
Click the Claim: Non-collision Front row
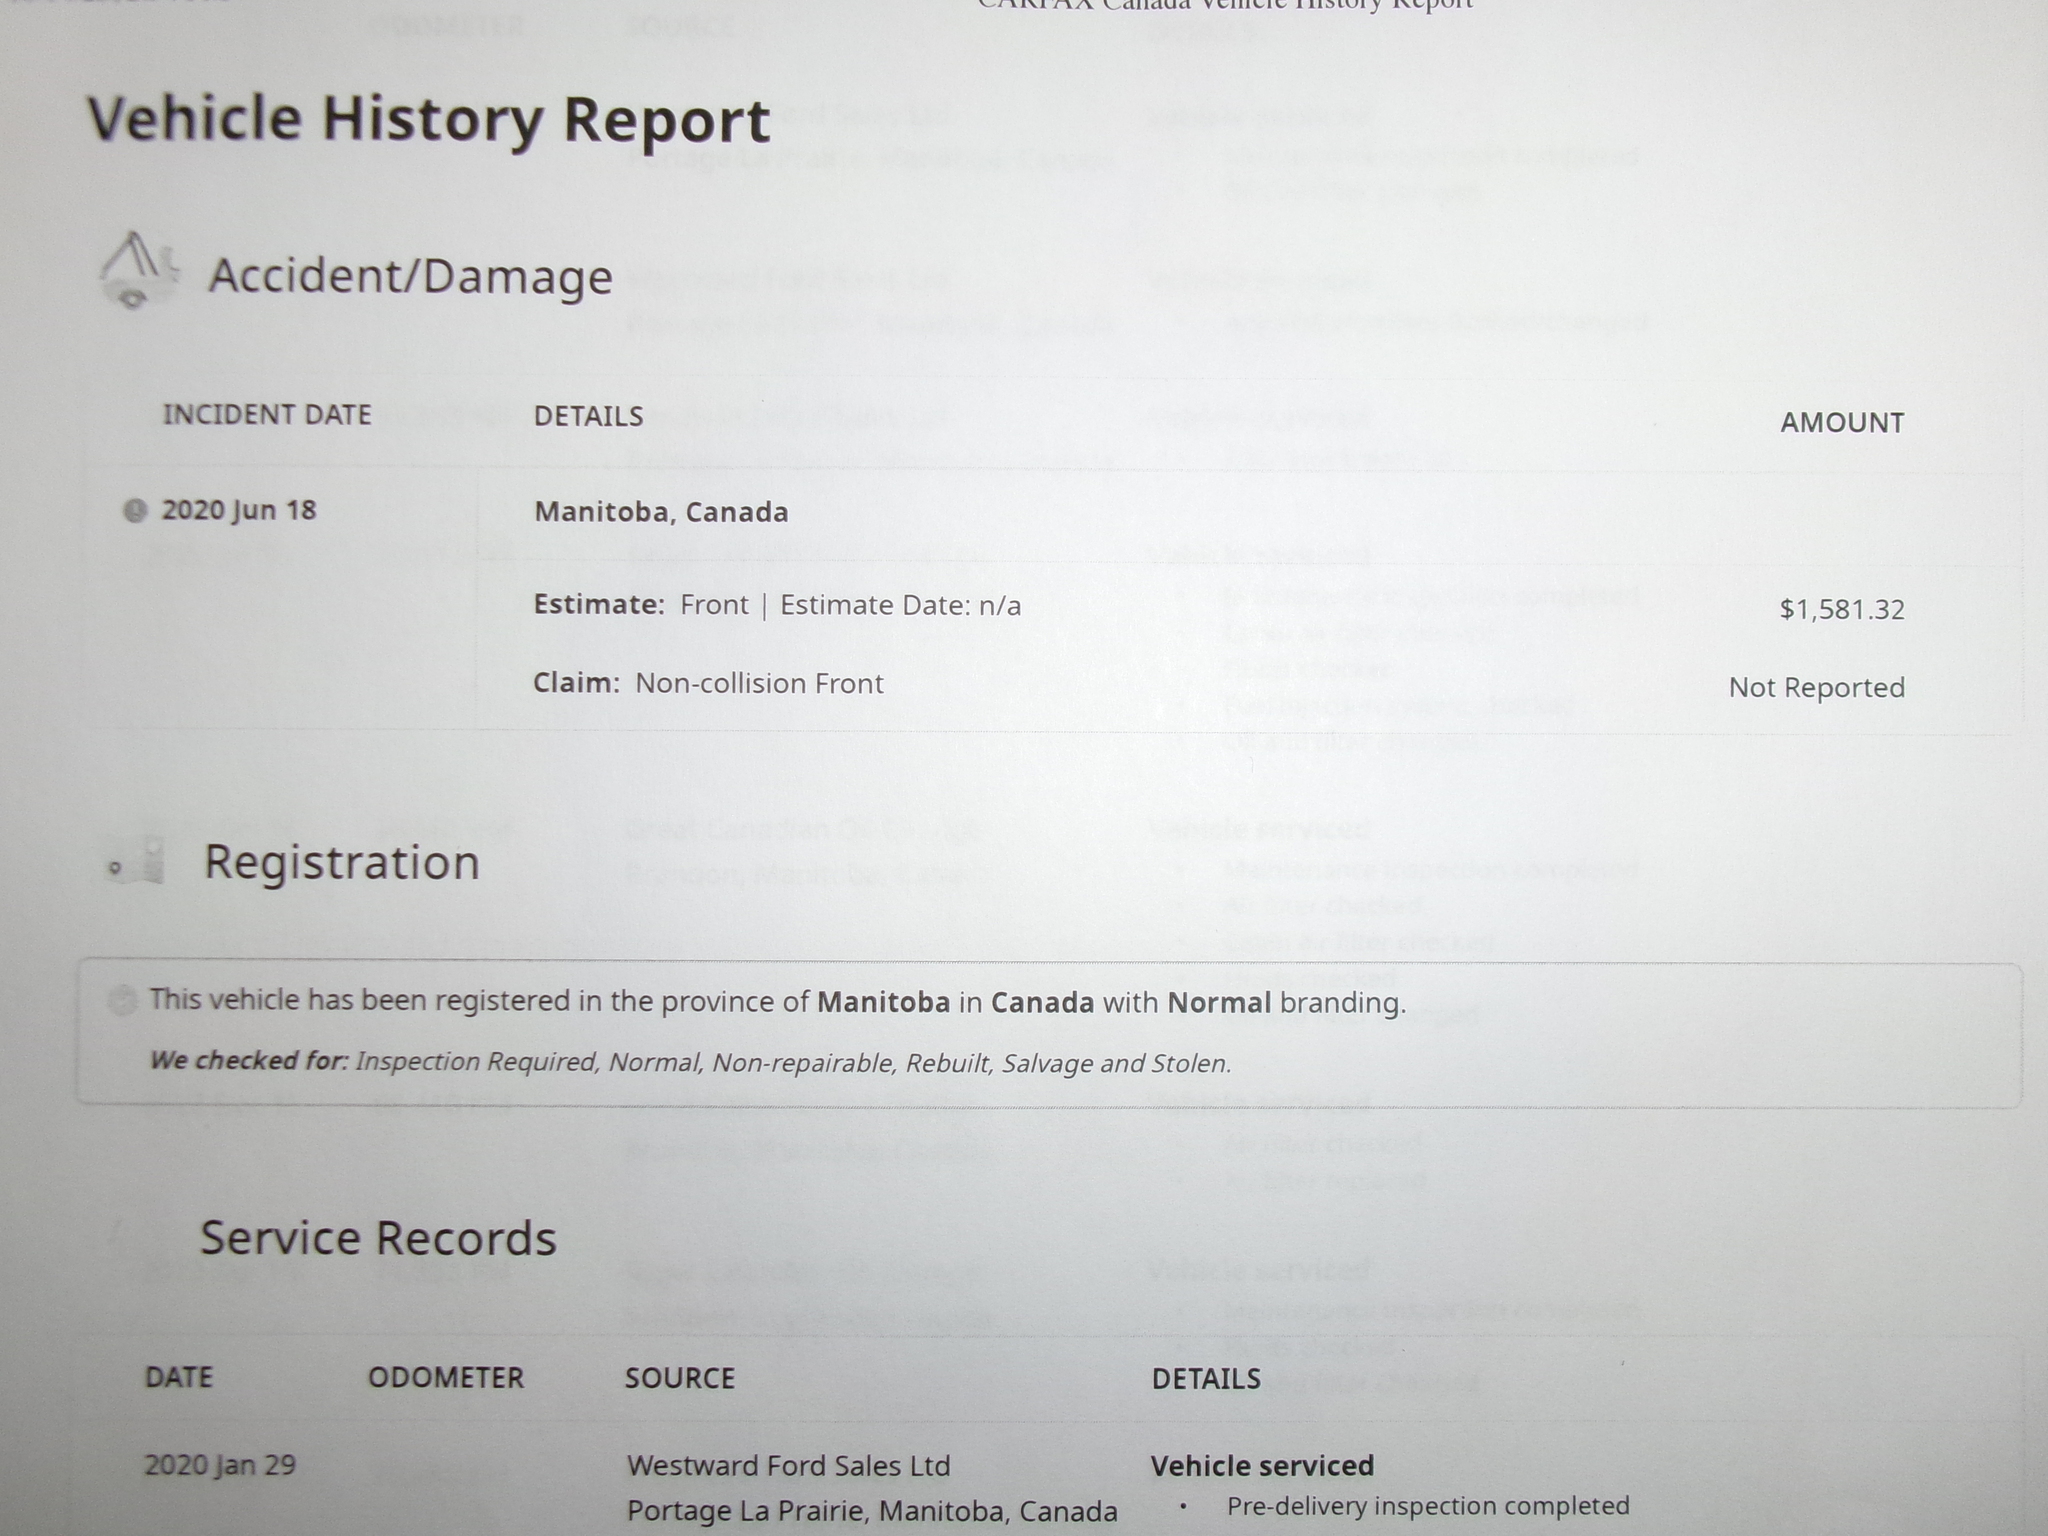coord(708,684)
